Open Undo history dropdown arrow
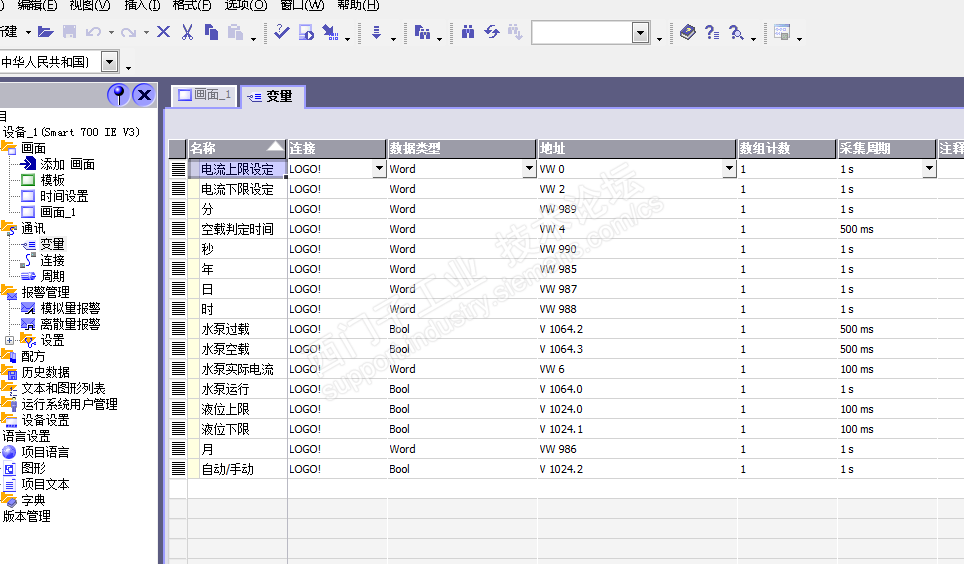The height and width of the screenshot is (564, 964). (111, 33)
